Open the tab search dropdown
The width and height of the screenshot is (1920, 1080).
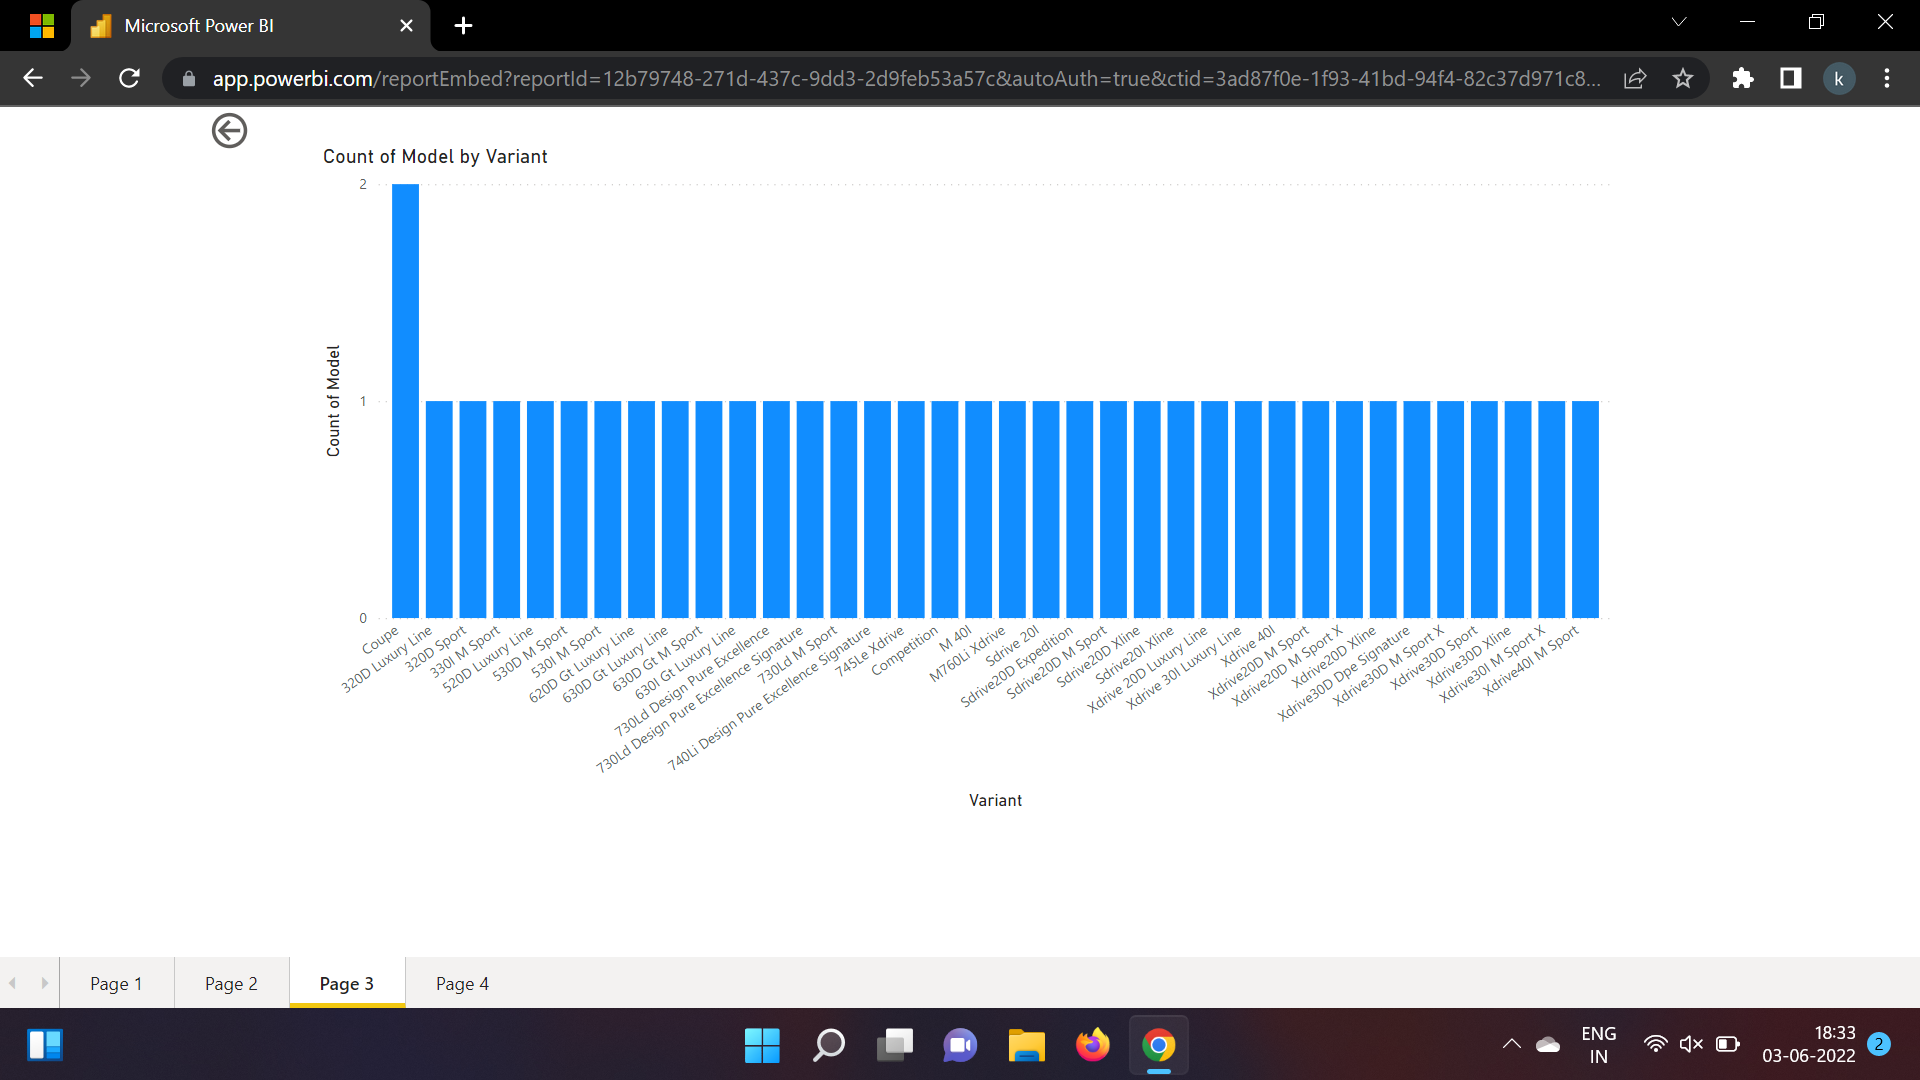(x=1680, y=22)
